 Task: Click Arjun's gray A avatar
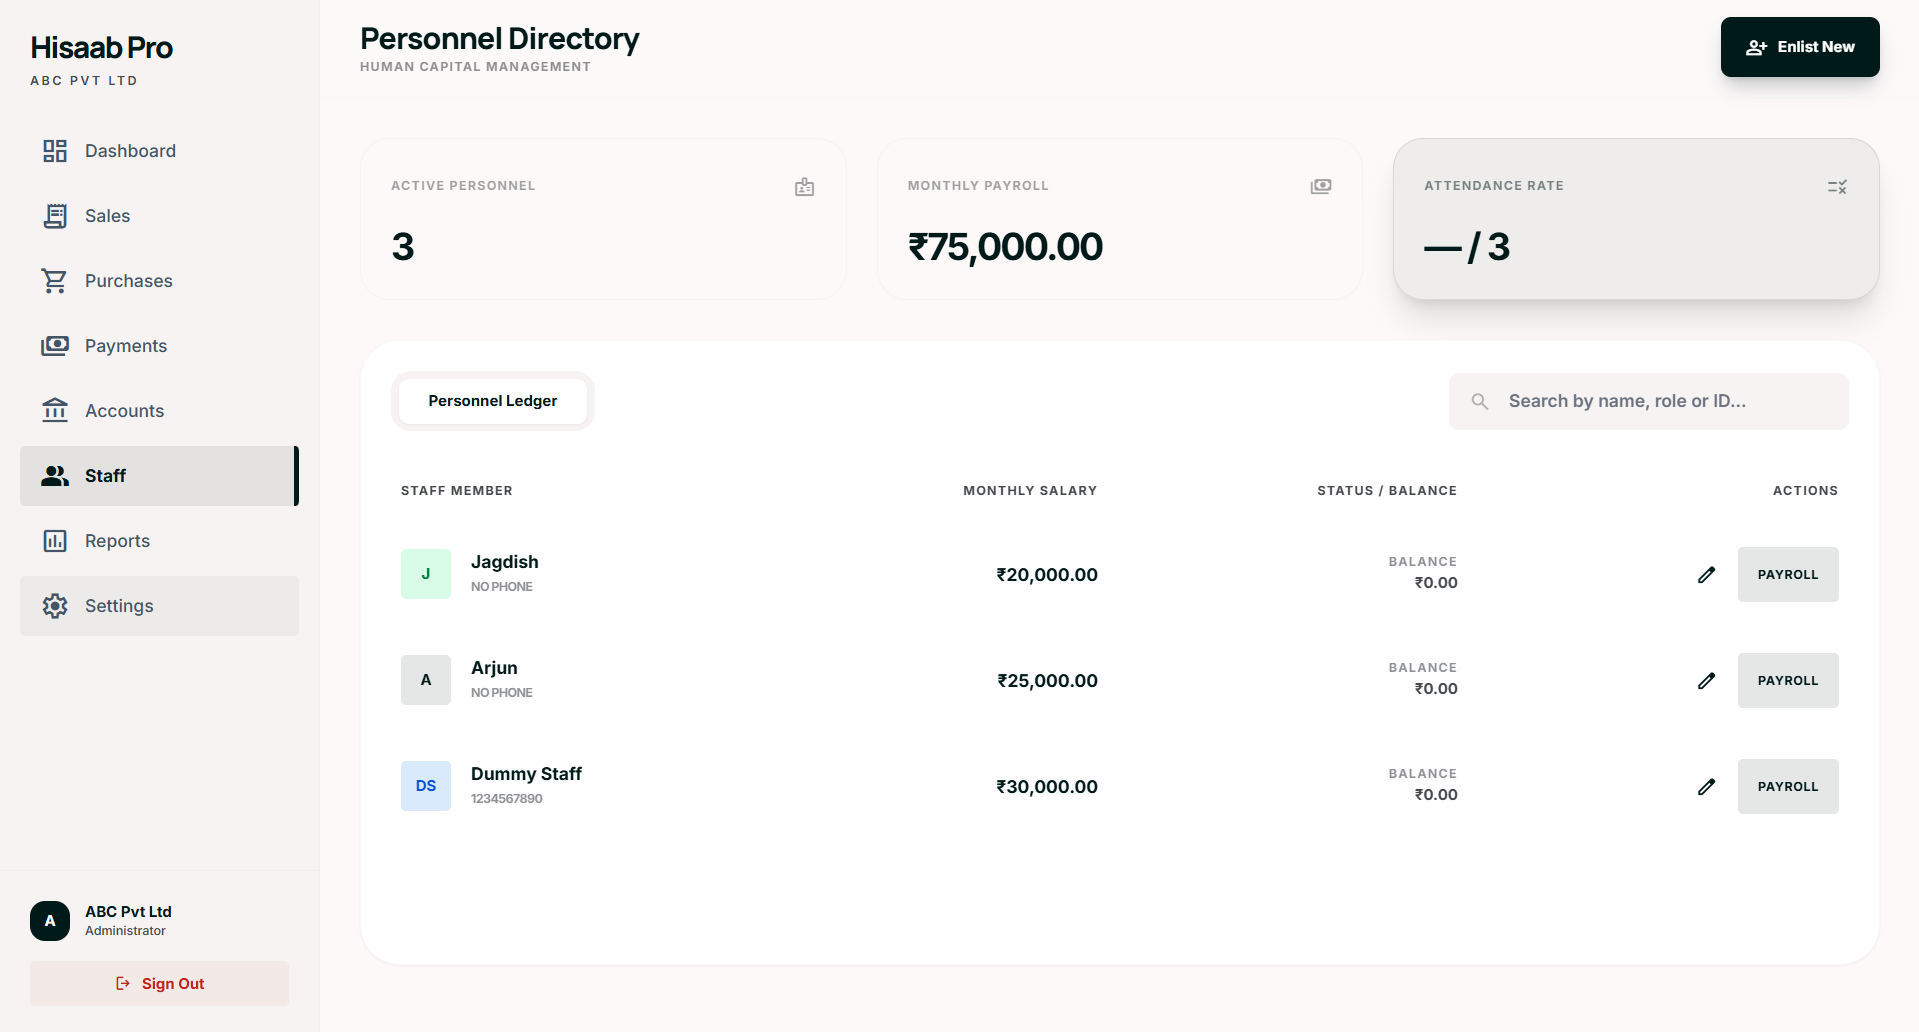point(426,680)
